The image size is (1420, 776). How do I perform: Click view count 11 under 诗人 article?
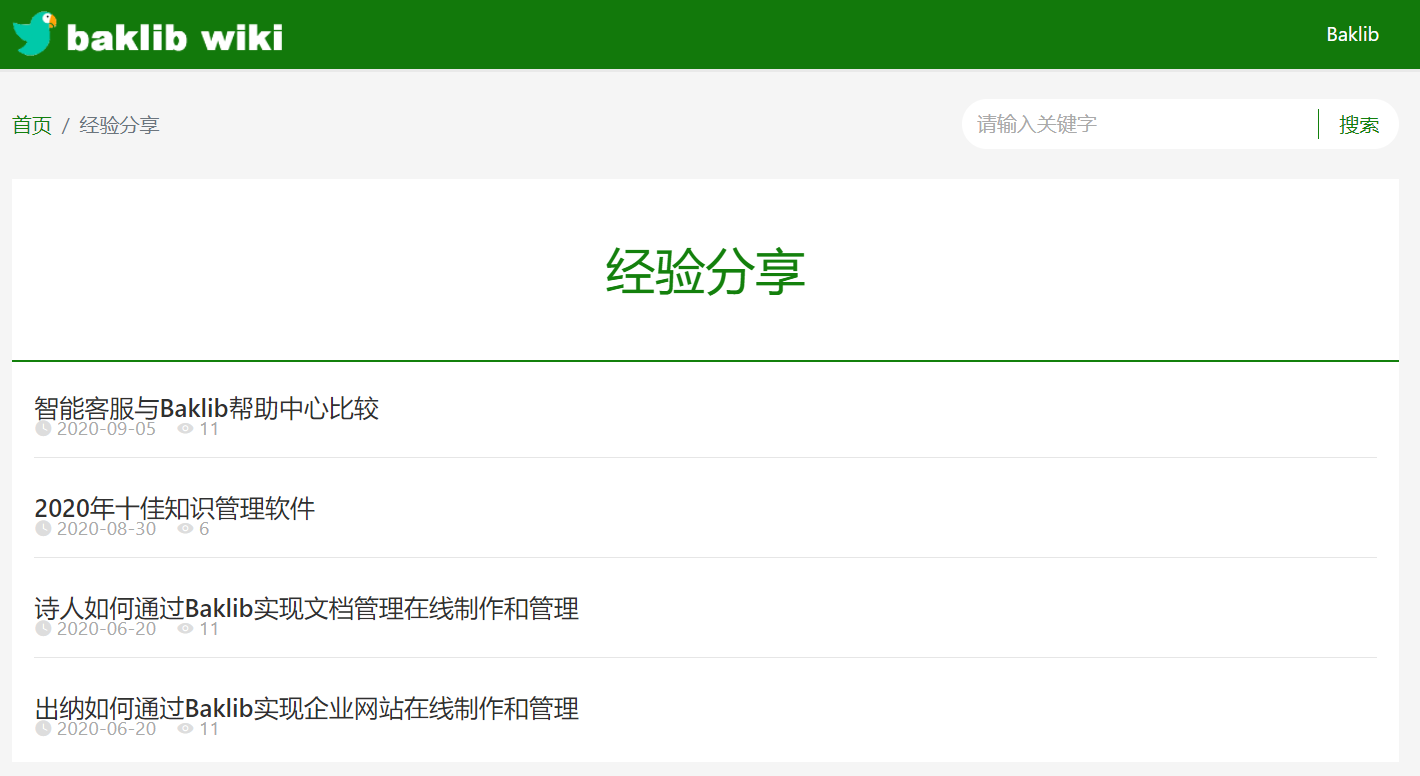coord(209,629)
